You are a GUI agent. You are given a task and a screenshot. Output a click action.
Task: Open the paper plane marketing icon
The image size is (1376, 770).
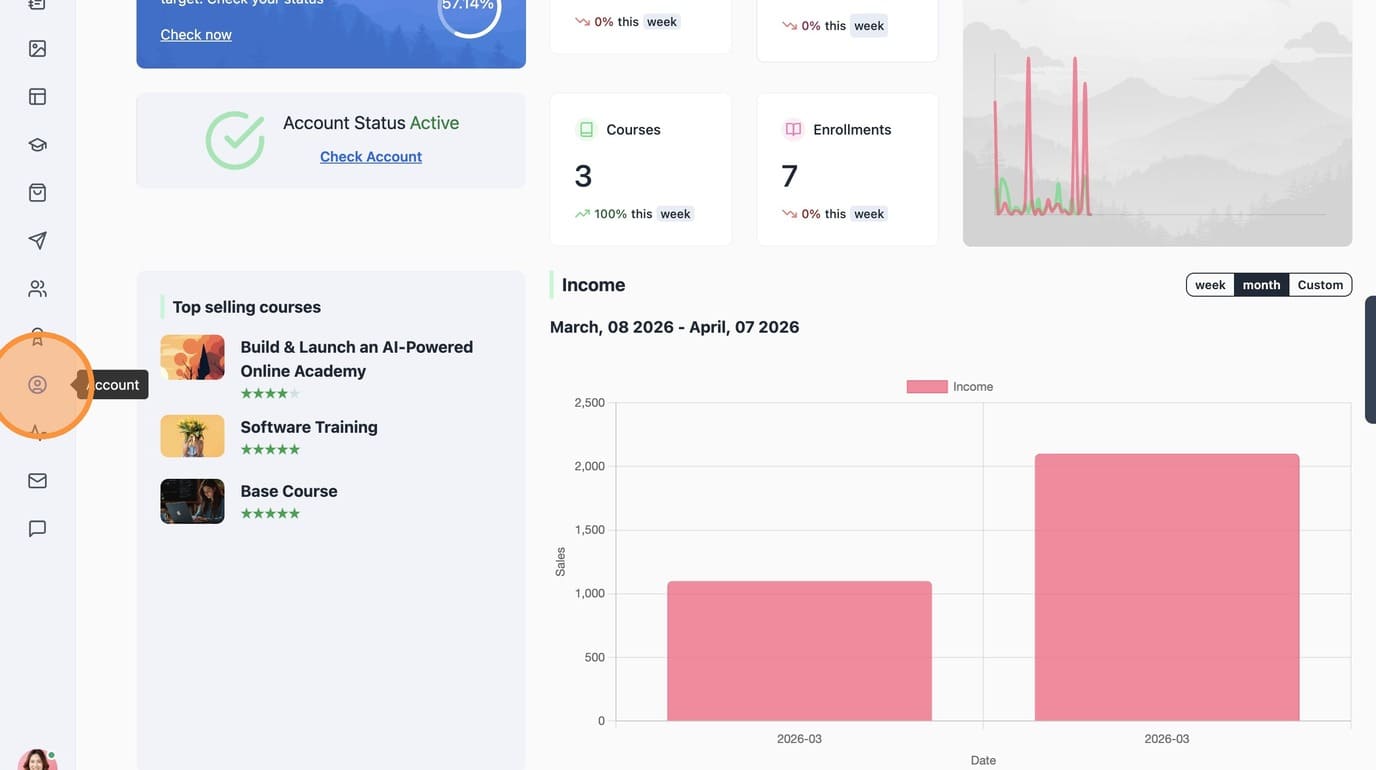click(37, 240)
